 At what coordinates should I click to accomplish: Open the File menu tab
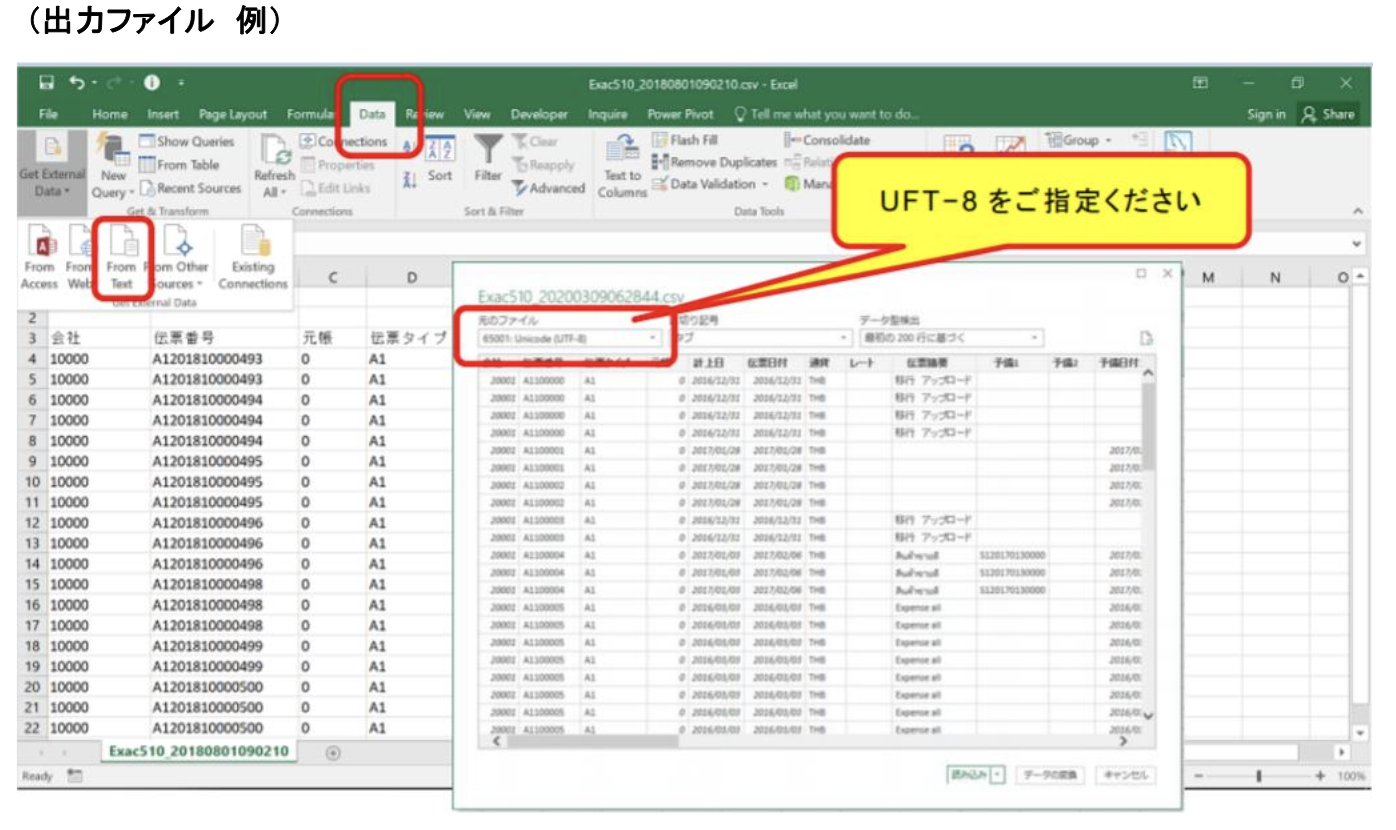click(x=48, y=114)
